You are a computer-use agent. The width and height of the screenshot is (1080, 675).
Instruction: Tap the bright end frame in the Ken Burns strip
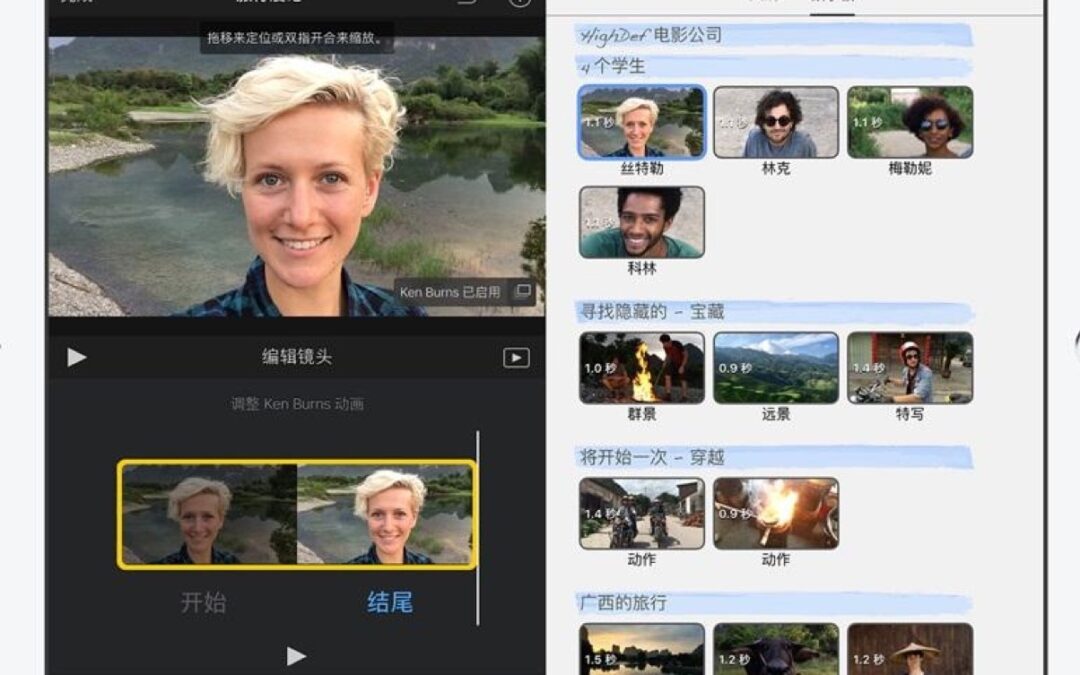[385, 514]
